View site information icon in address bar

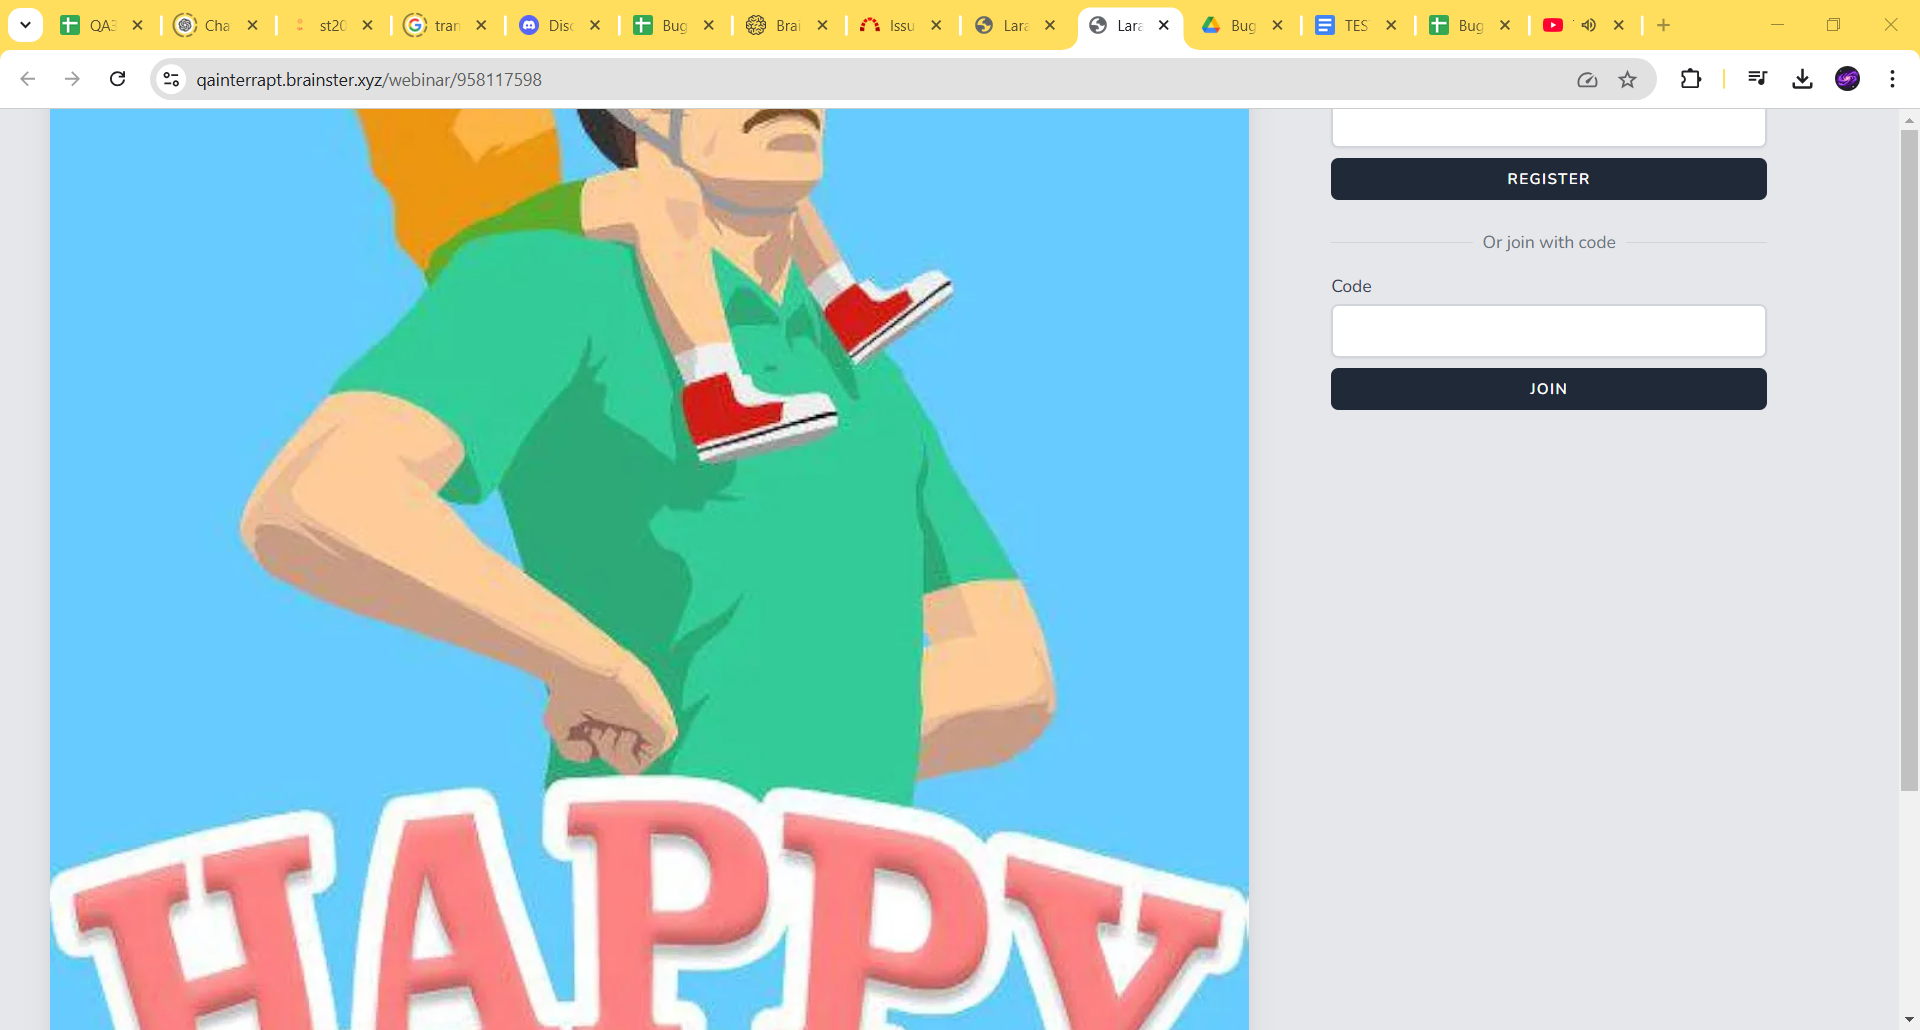(x=172, y=79)
